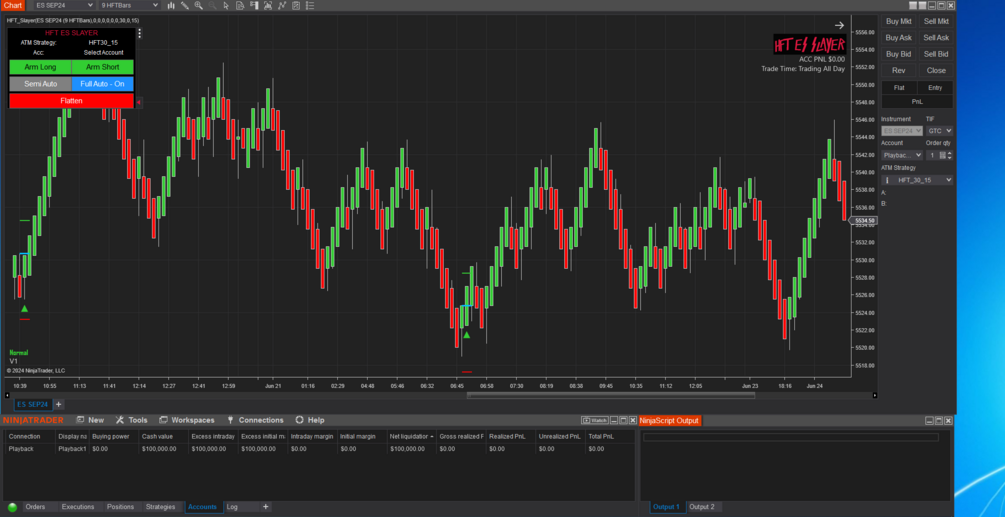Activate the zoom in magnifier
Screen dimensions: 1005x517
point(199,6)
